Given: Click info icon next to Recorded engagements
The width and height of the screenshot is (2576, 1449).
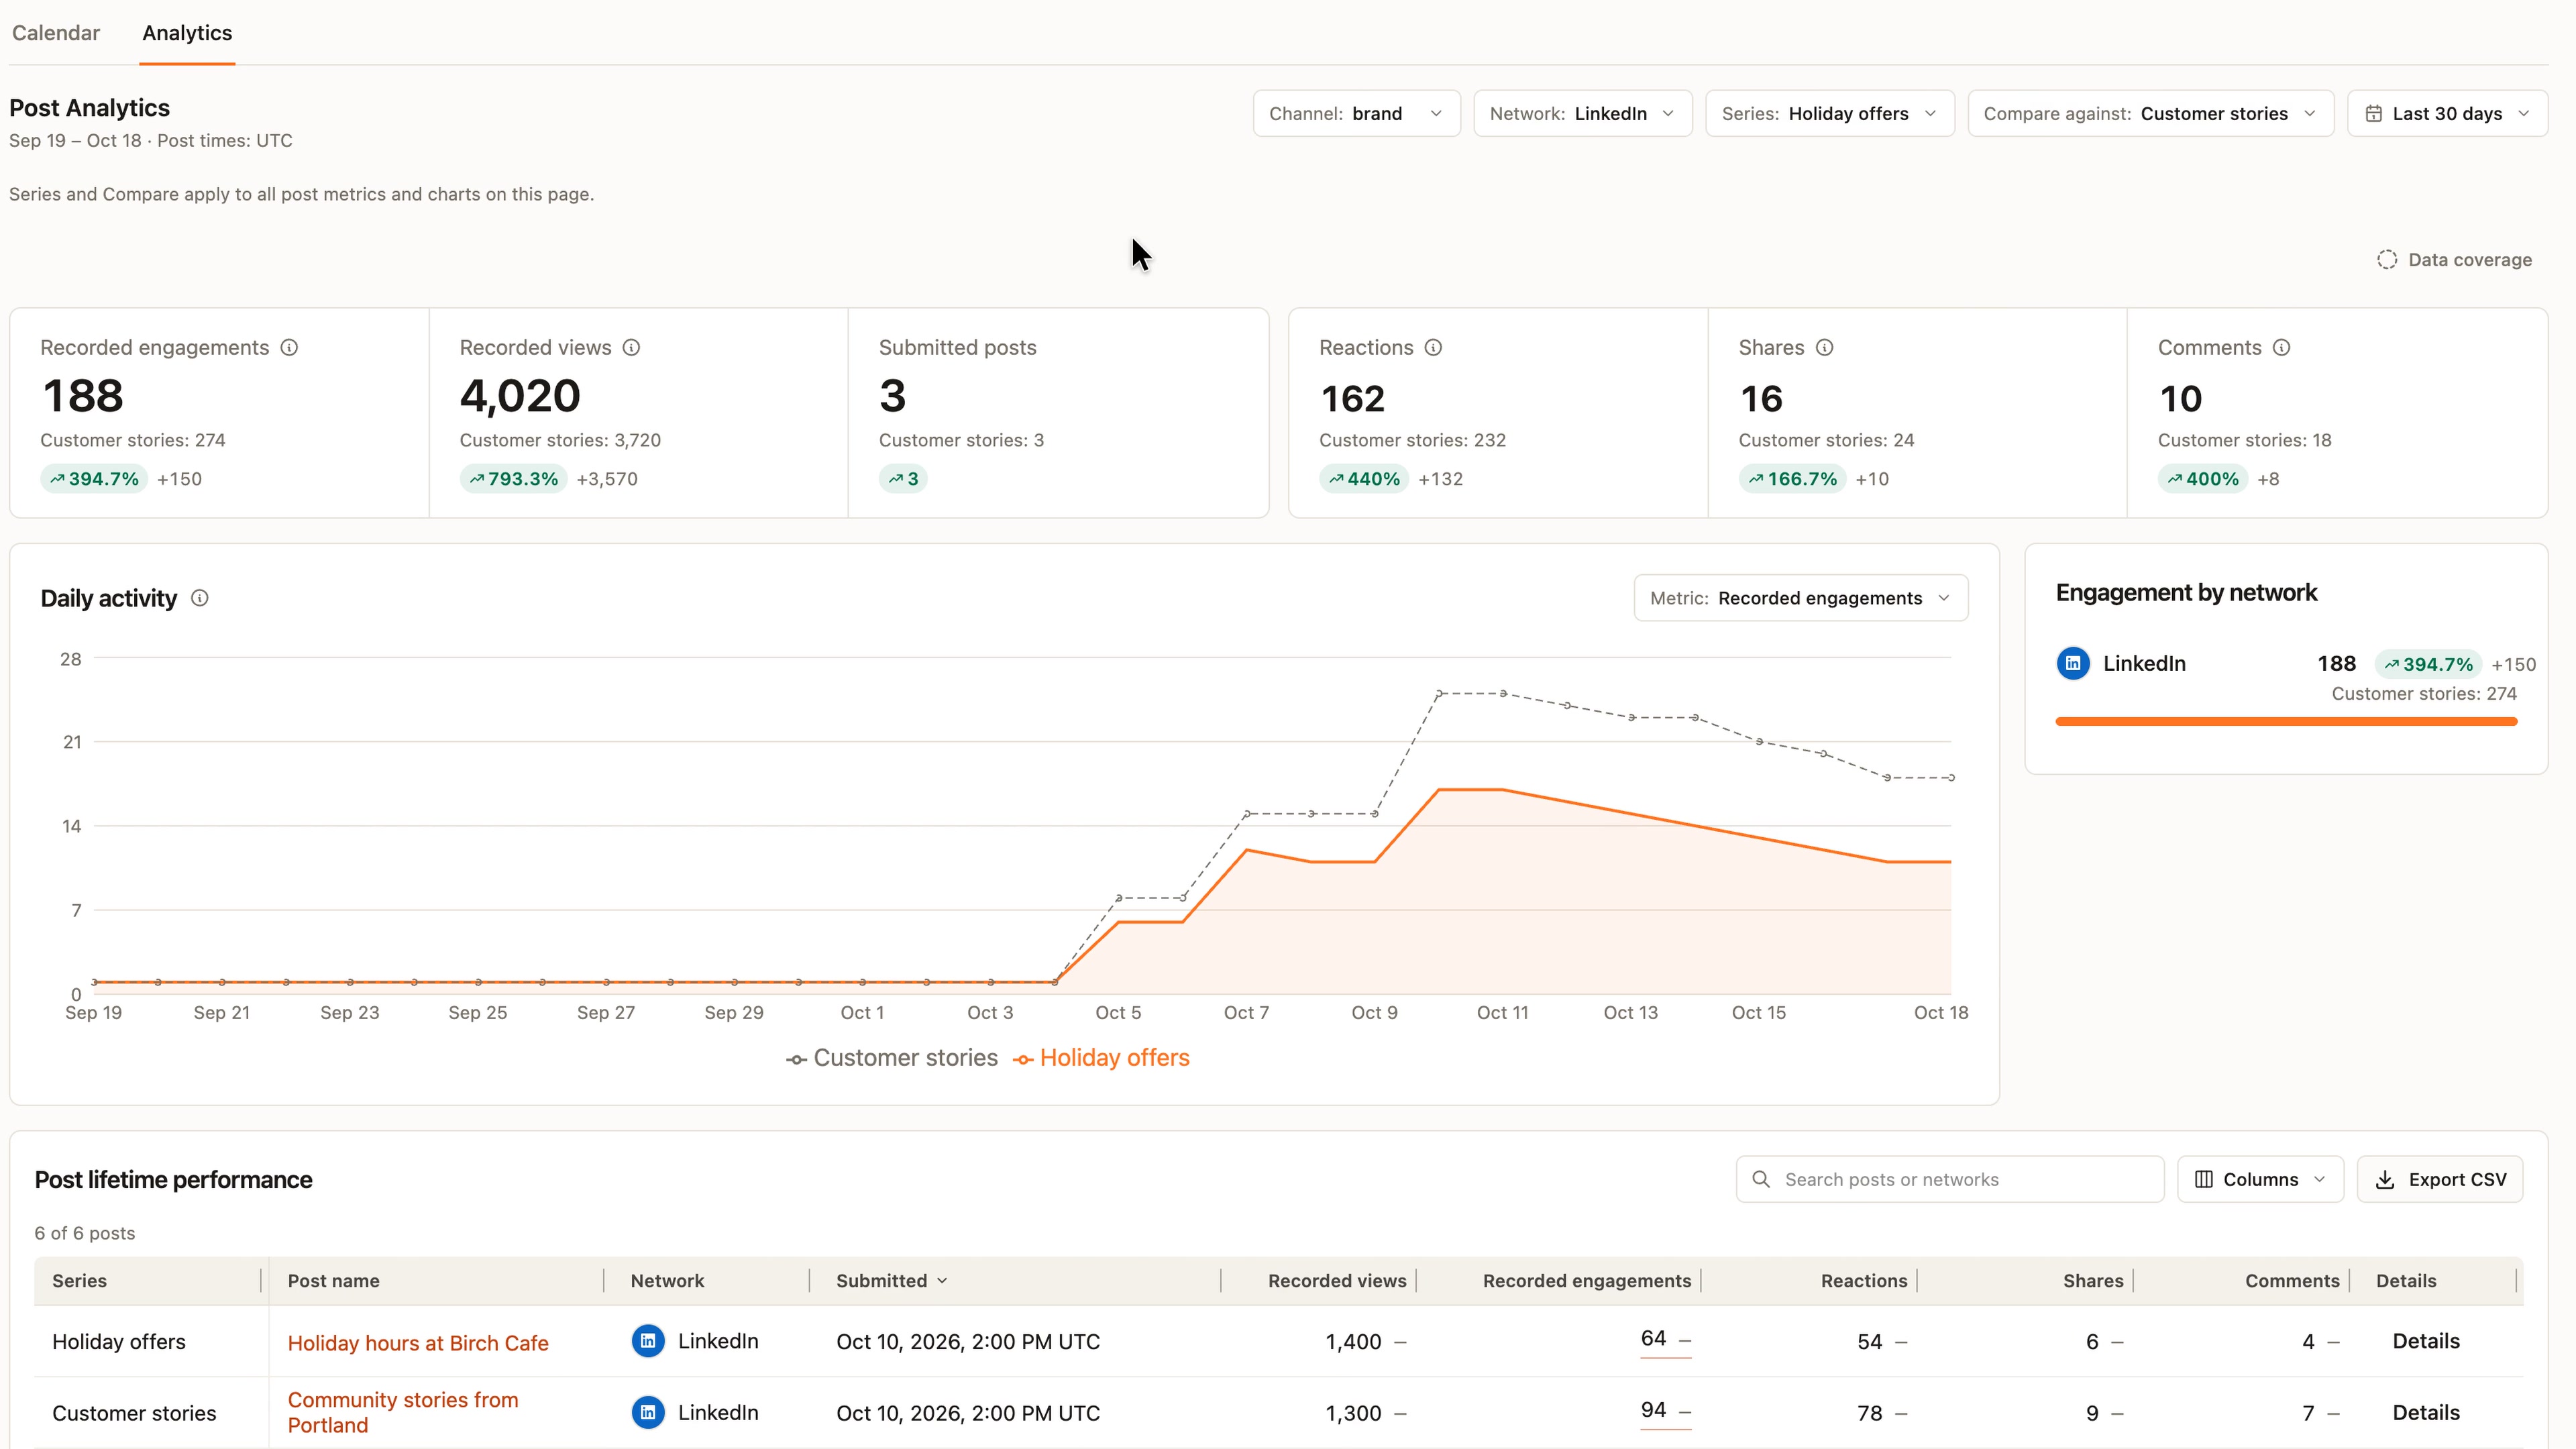Looking at the screenshot, I should (x=289, y=347).
